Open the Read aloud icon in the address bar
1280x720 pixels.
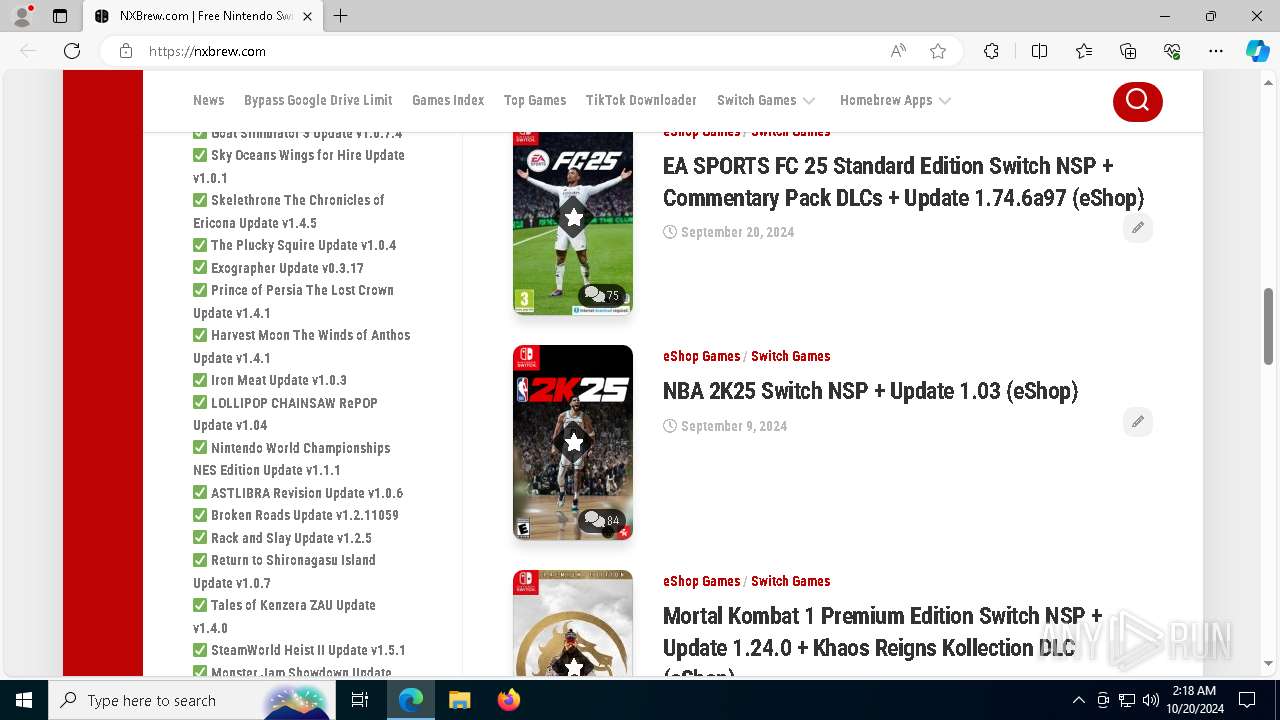tap(898, 51)
